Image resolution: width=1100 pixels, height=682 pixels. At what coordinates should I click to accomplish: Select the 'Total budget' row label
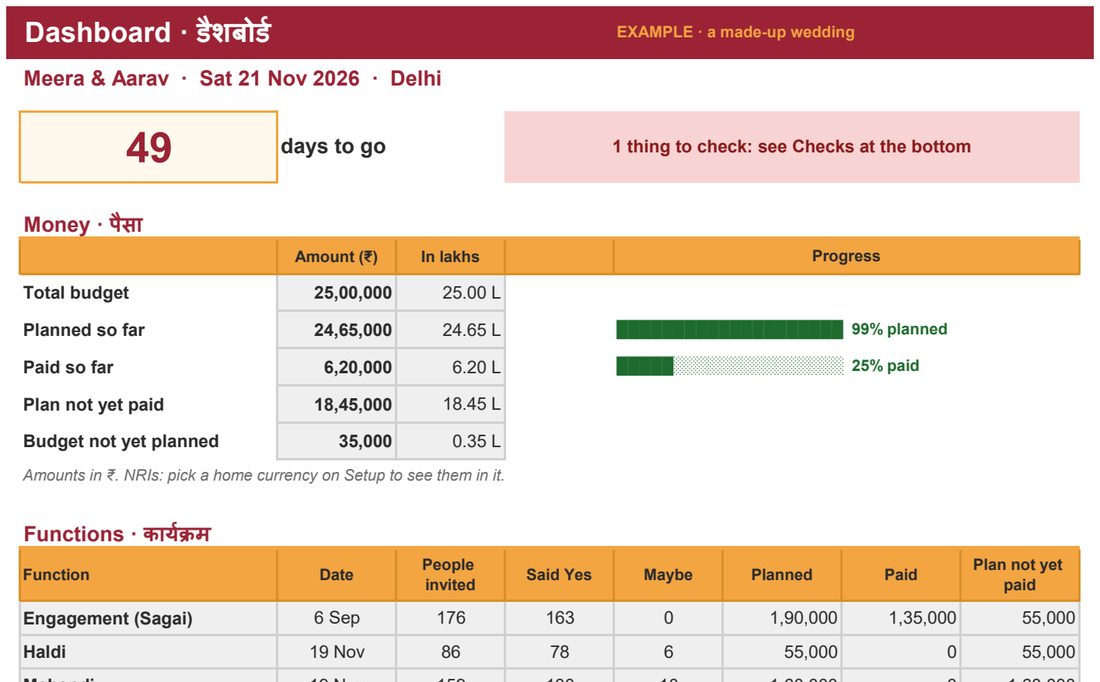coord(76,293)
